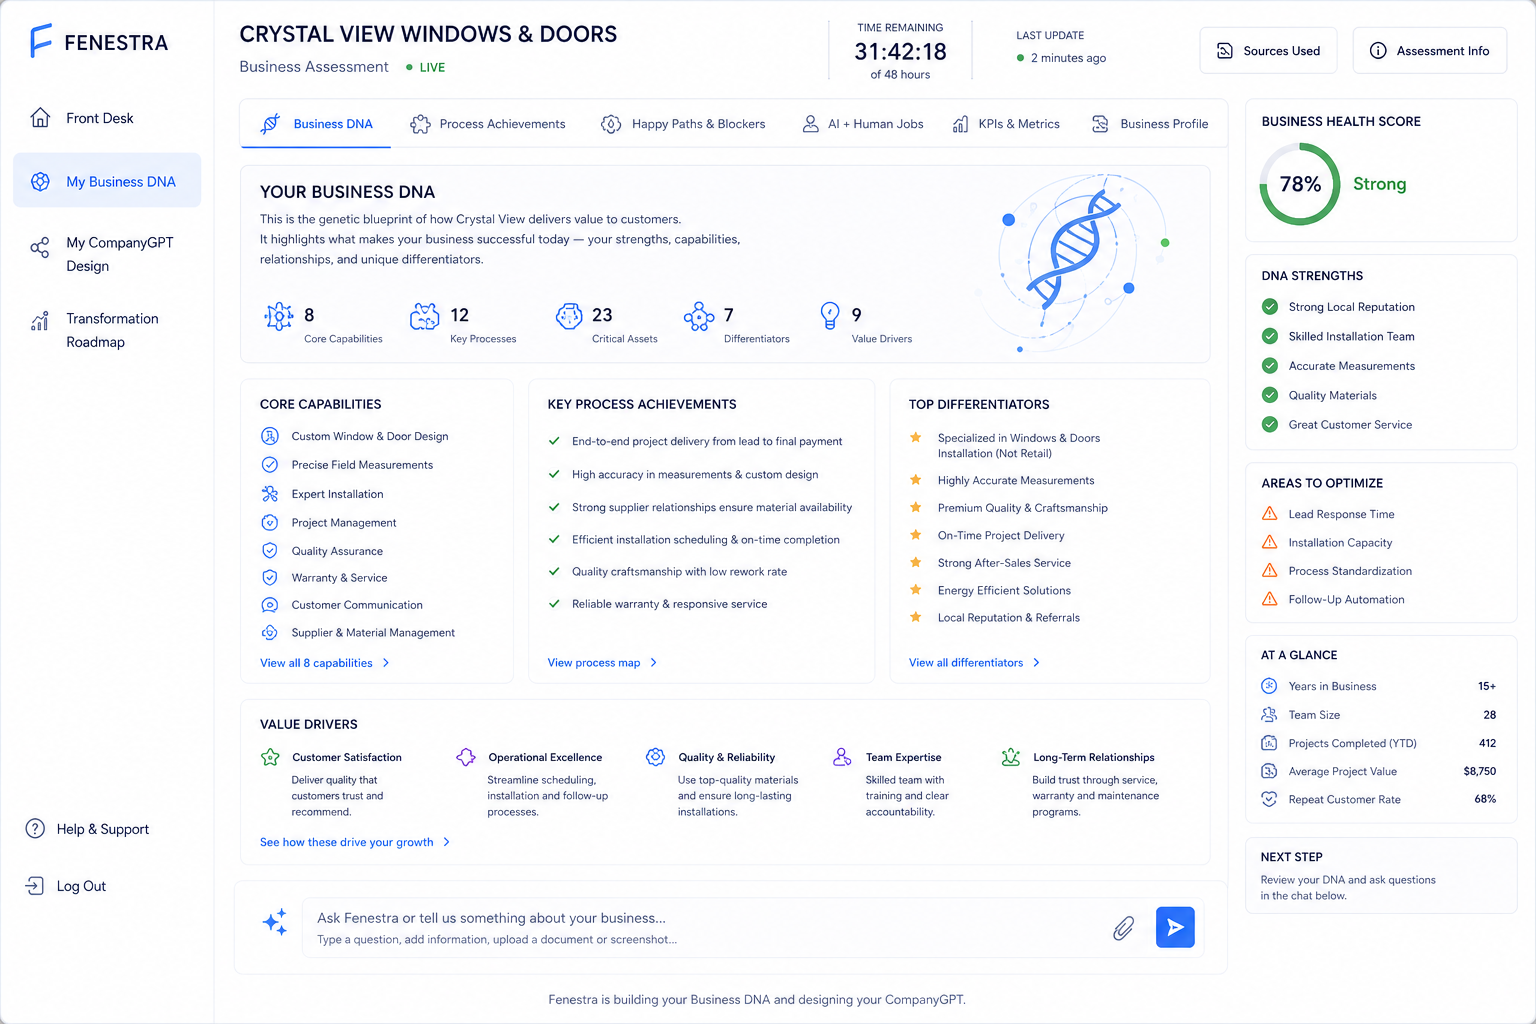Image resolution: width=1536 pixels, height=1024 pixels.
Task: Click the time remaining 31:42:18
Action: [900, 52]
